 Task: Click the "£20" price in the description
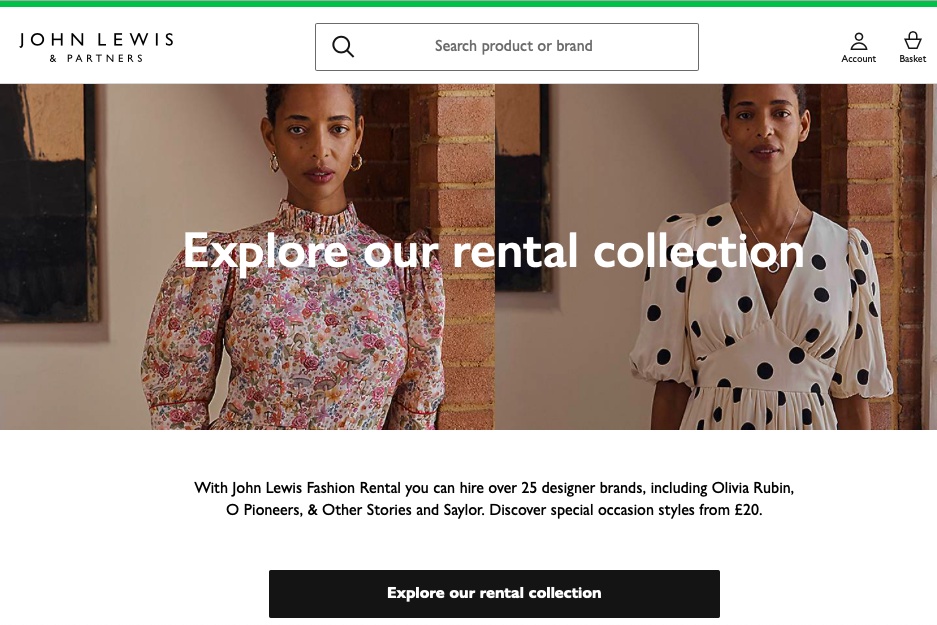point(745,510)
